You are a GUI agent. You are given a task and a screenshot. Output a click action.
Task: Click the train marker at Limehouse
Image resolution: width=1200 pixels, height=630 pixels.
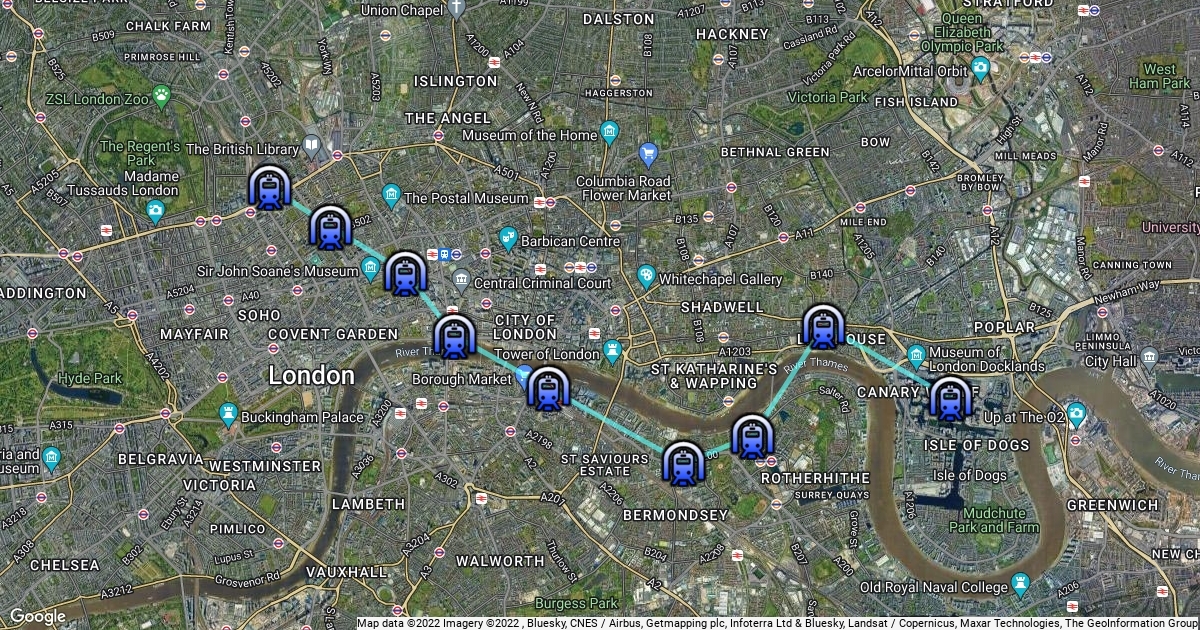tap(823, 327)
